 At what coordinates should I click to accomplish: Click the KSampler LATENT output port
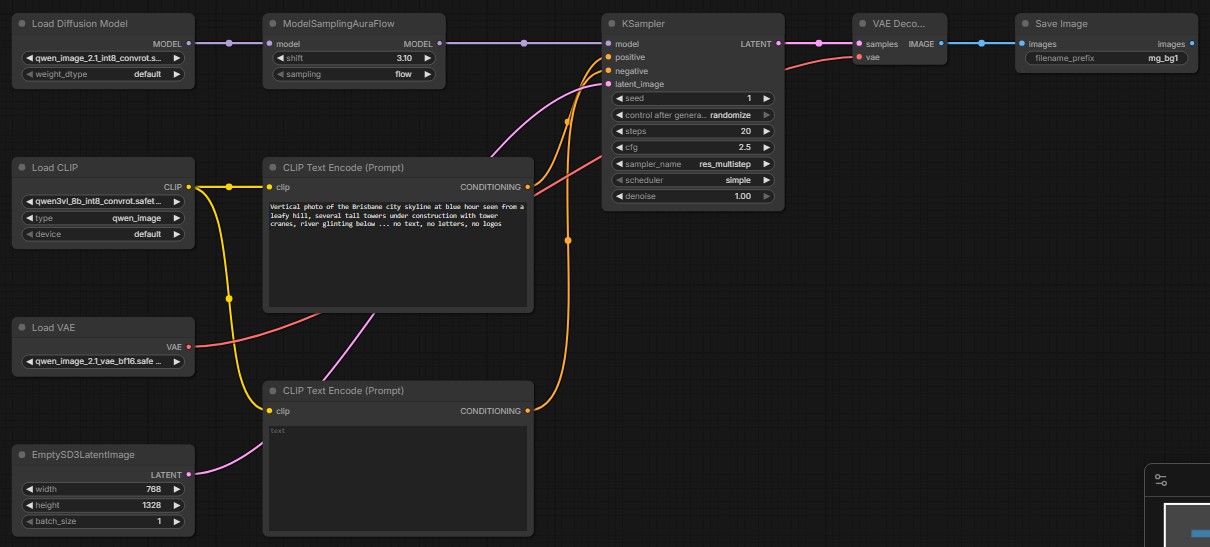point(779,44)
